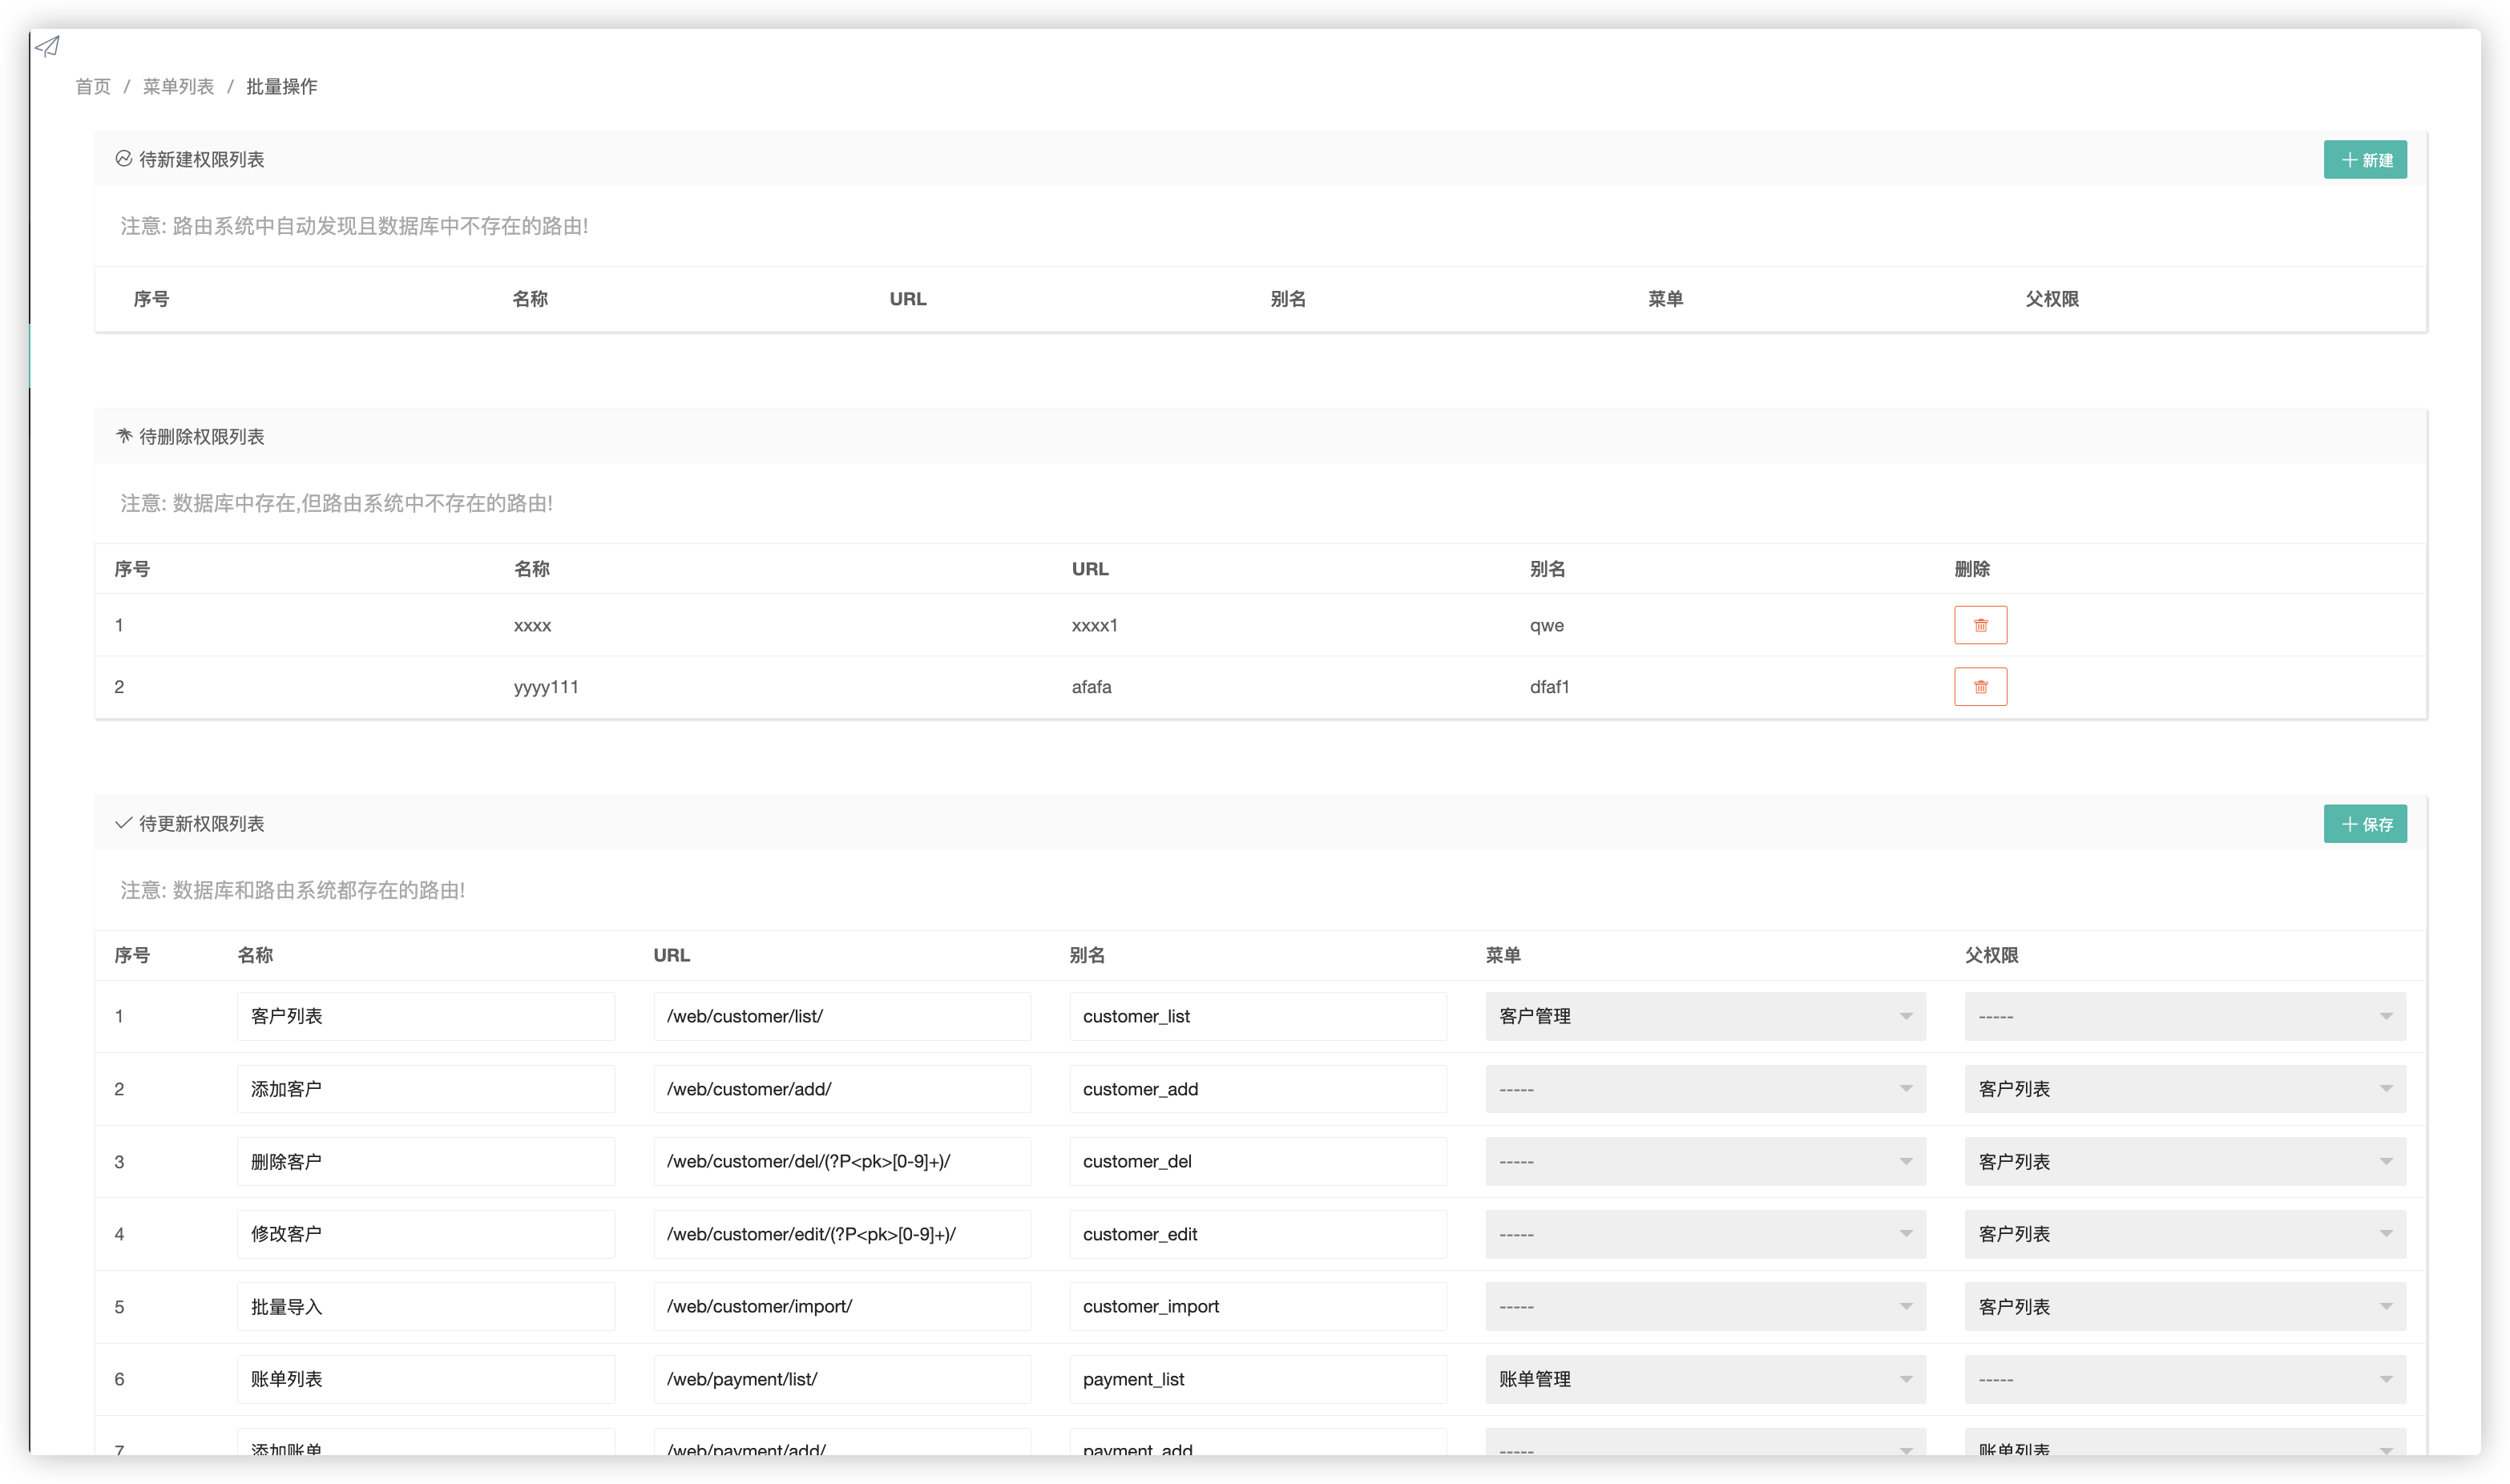
Task: Click the 新建 plus button
Action: [x=2364, y=160]
